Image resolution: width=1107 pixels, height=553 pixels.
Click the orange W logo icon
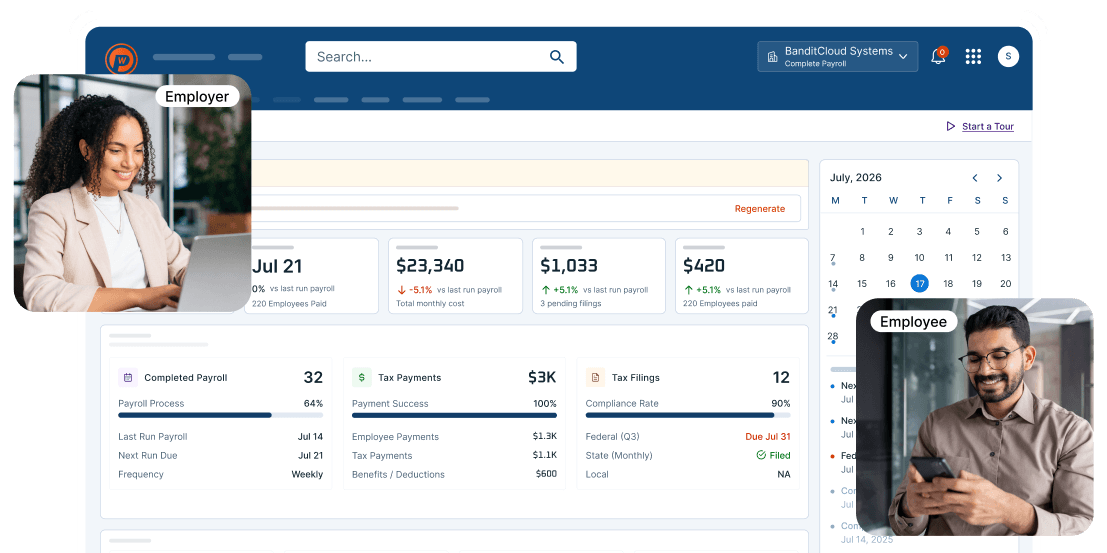(121, 59)
